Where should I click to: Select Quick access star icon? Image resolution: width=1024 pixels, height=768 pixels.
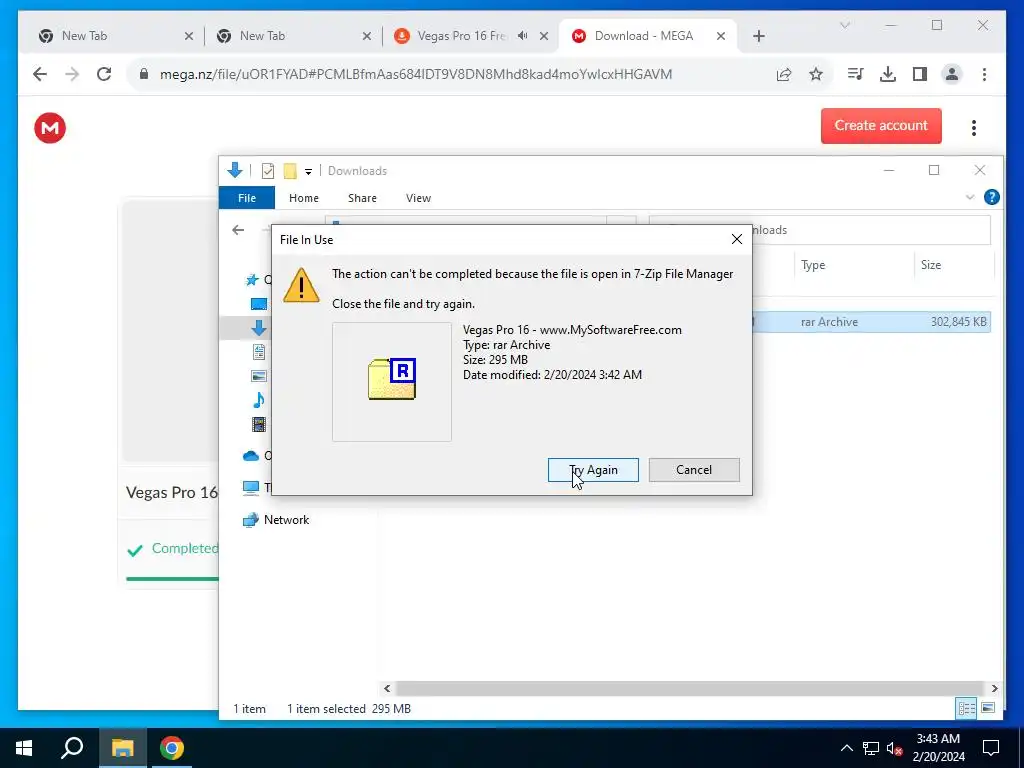251,280
